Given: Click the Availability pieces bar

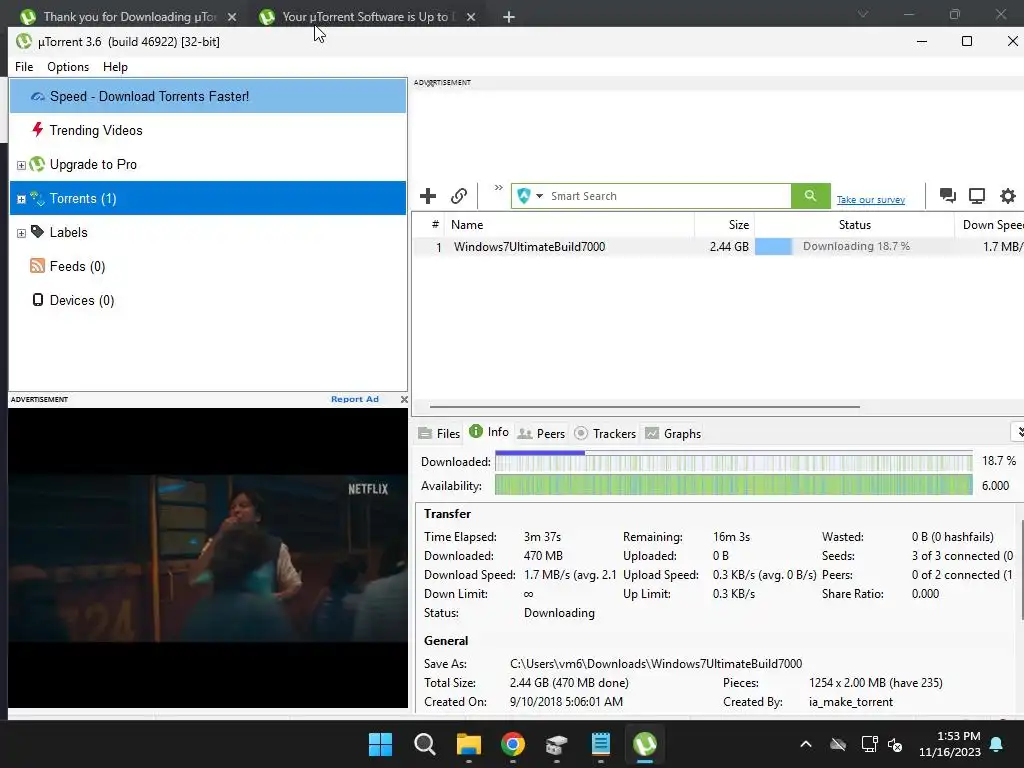Looking at the screenshot, I should [733, 485].
